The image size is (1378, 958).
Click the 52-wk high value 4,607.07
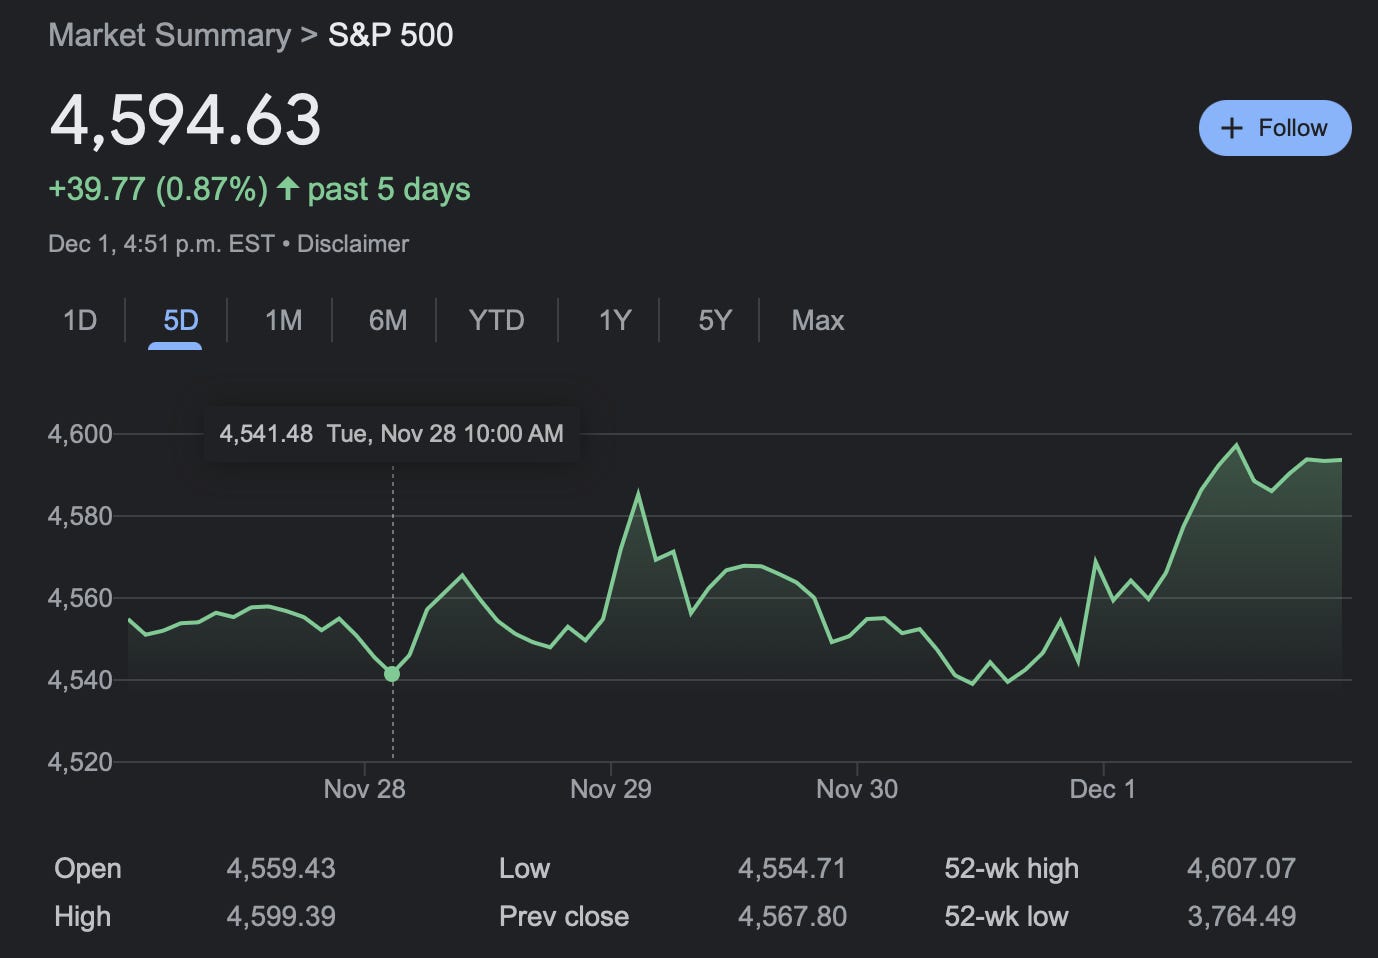(1241, 868)
